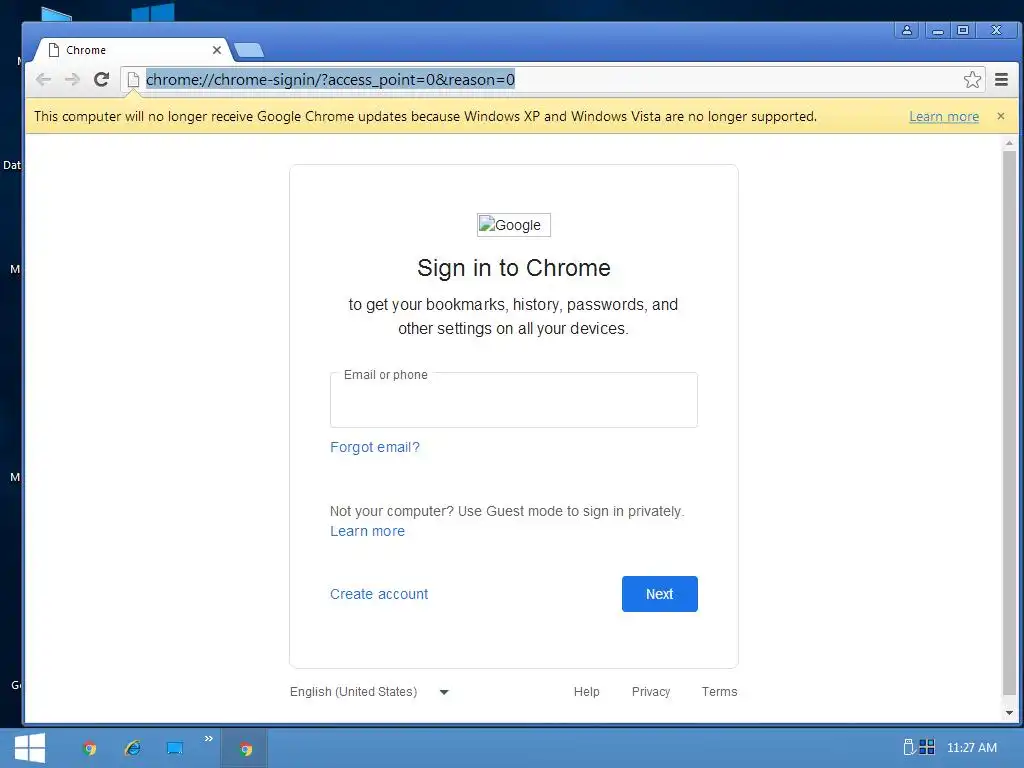Open the user profile icon in the title bar
1024x768 pixels.
[x=906, y=30]
